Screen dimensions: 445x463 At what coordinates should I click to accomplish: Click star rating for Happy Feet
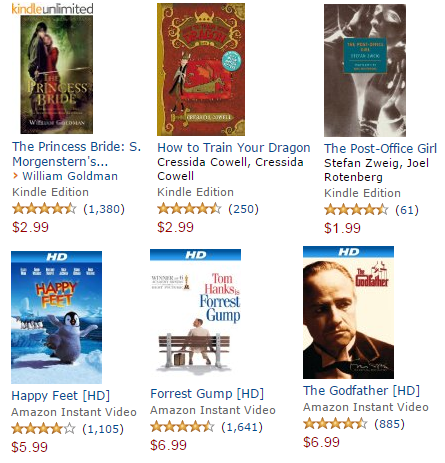pos(43,428)
